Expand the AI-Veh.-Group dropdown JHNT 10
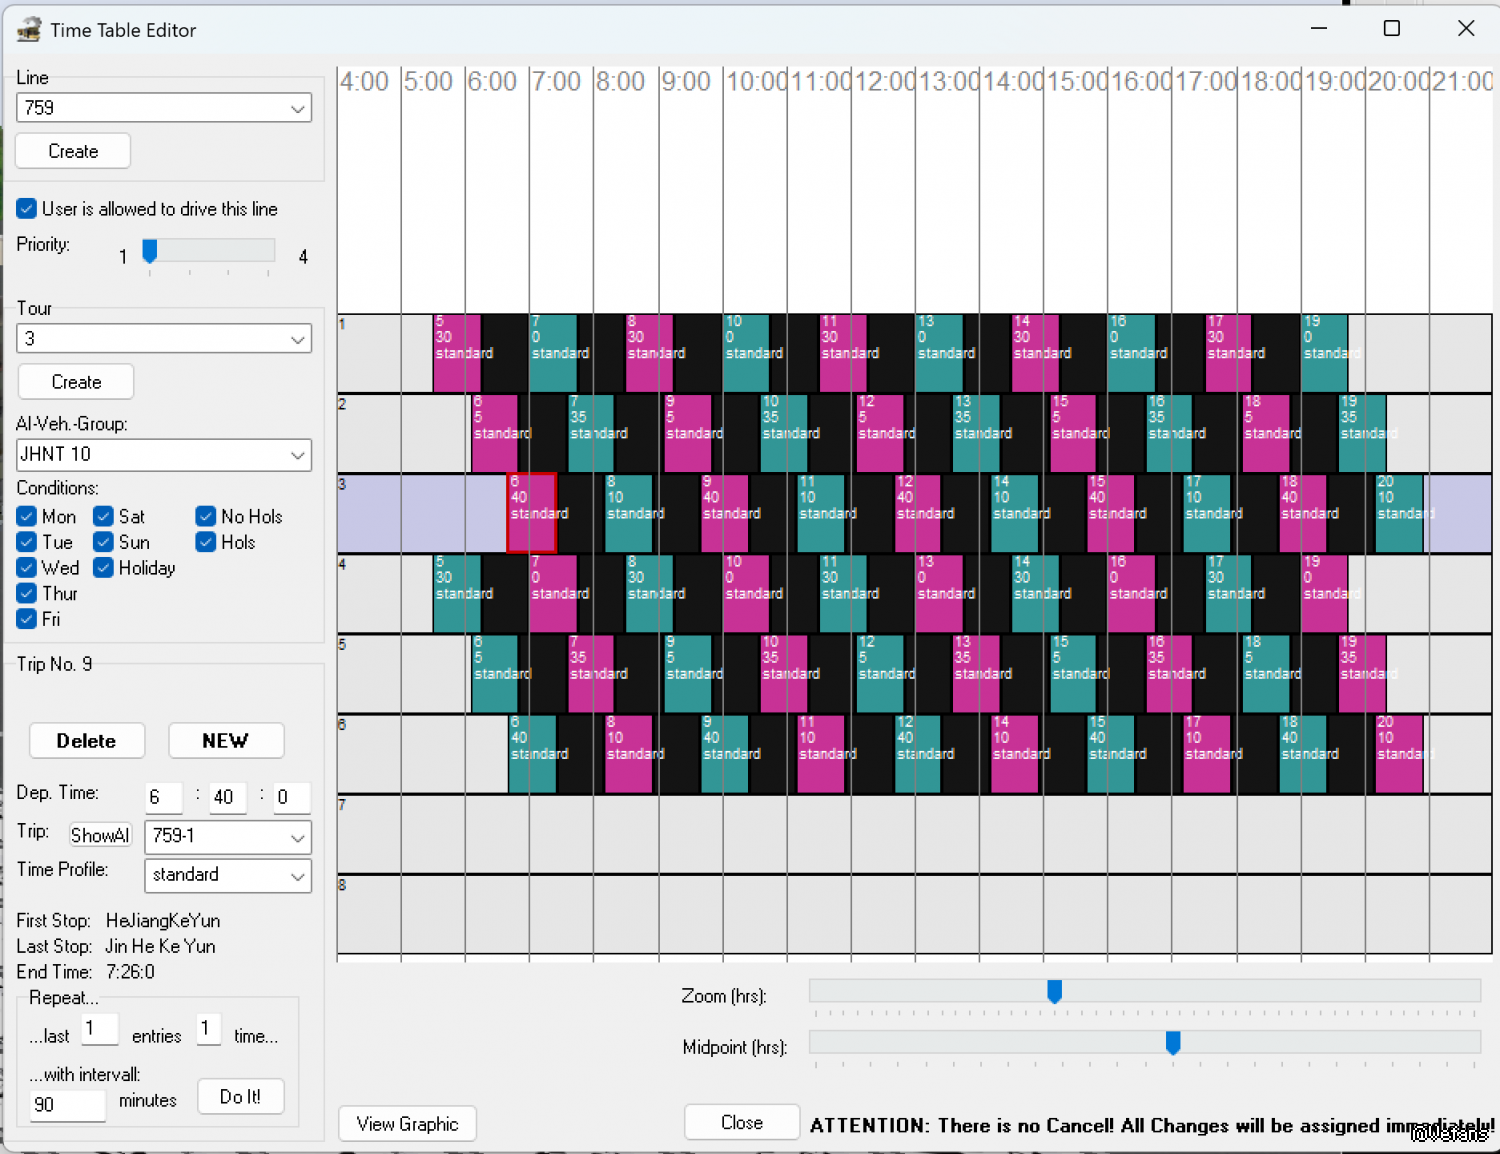This screenshot has width=1500, height=1154. (x=164, y=455)
